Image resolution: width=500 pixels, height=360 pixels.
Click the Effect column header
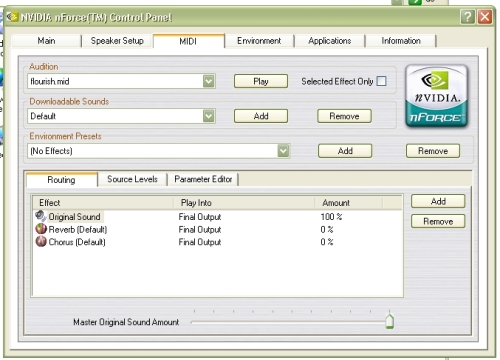[103, 203]
